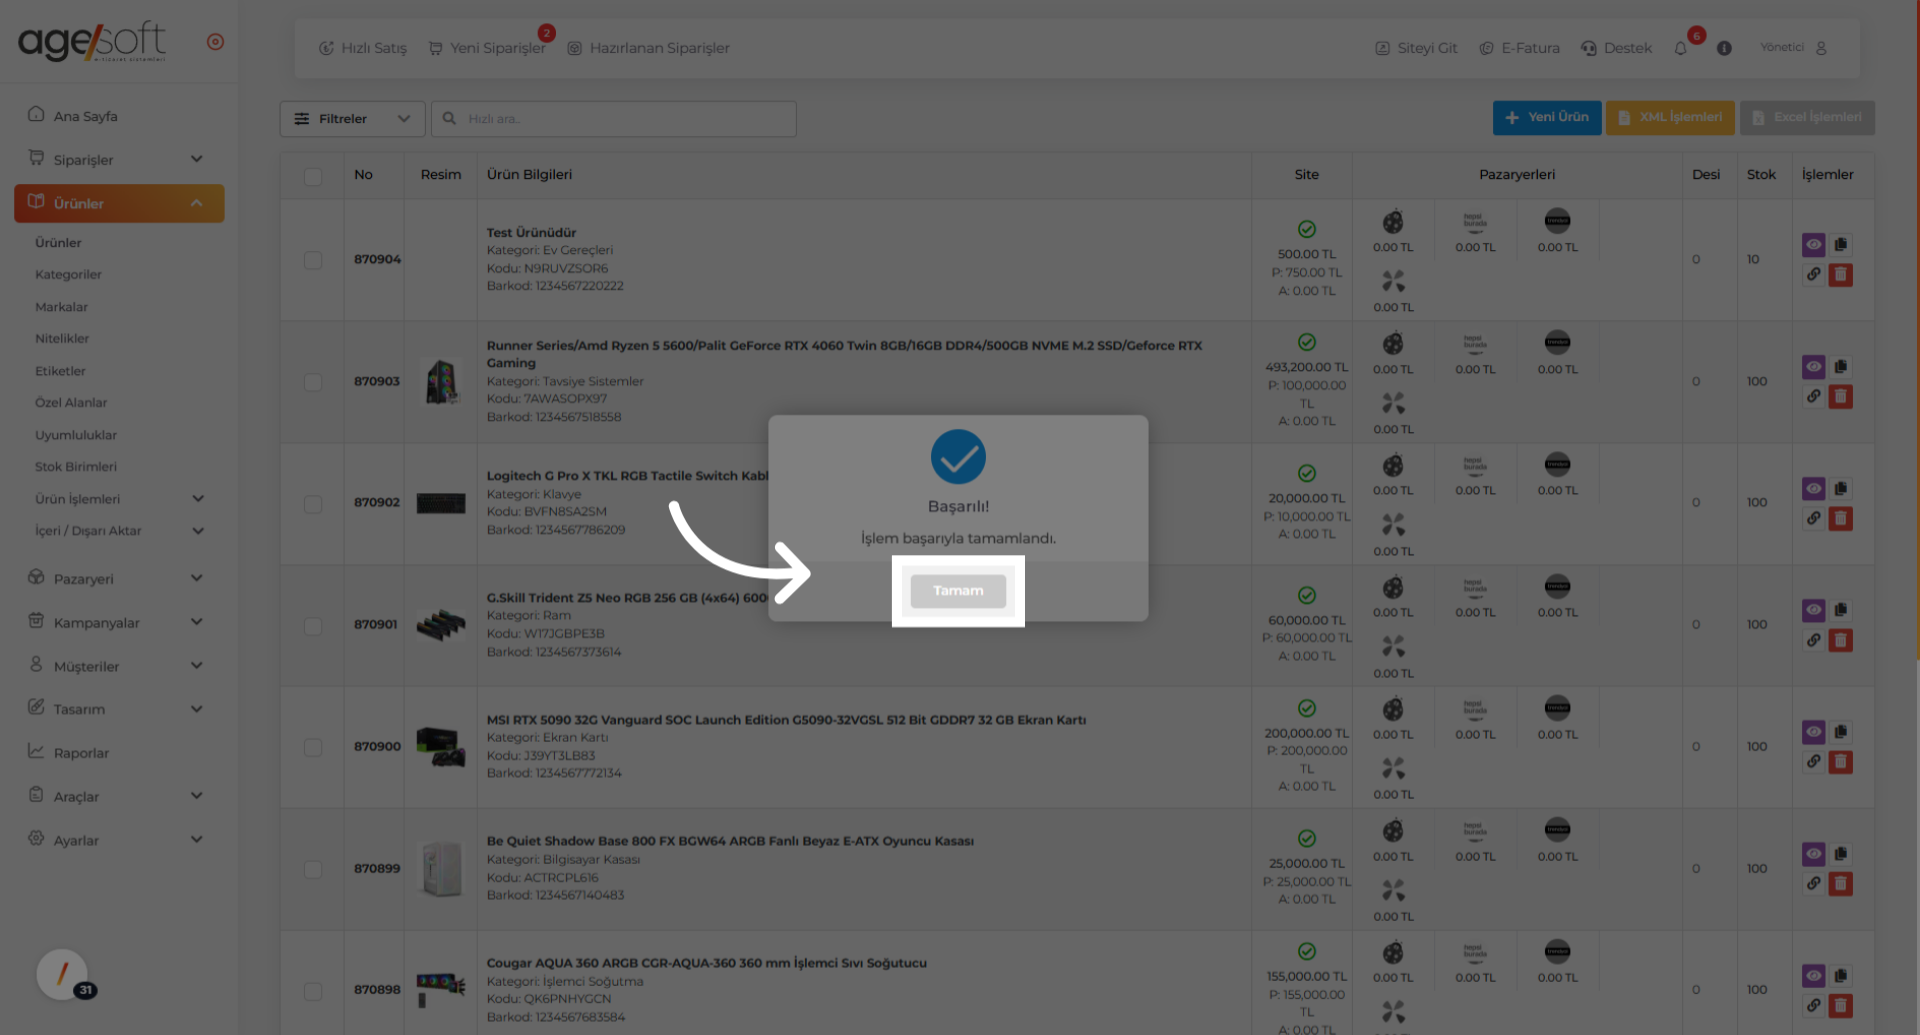Open Markalar submenu item
Screen dimensions: 1920x1035
[61, 307]
